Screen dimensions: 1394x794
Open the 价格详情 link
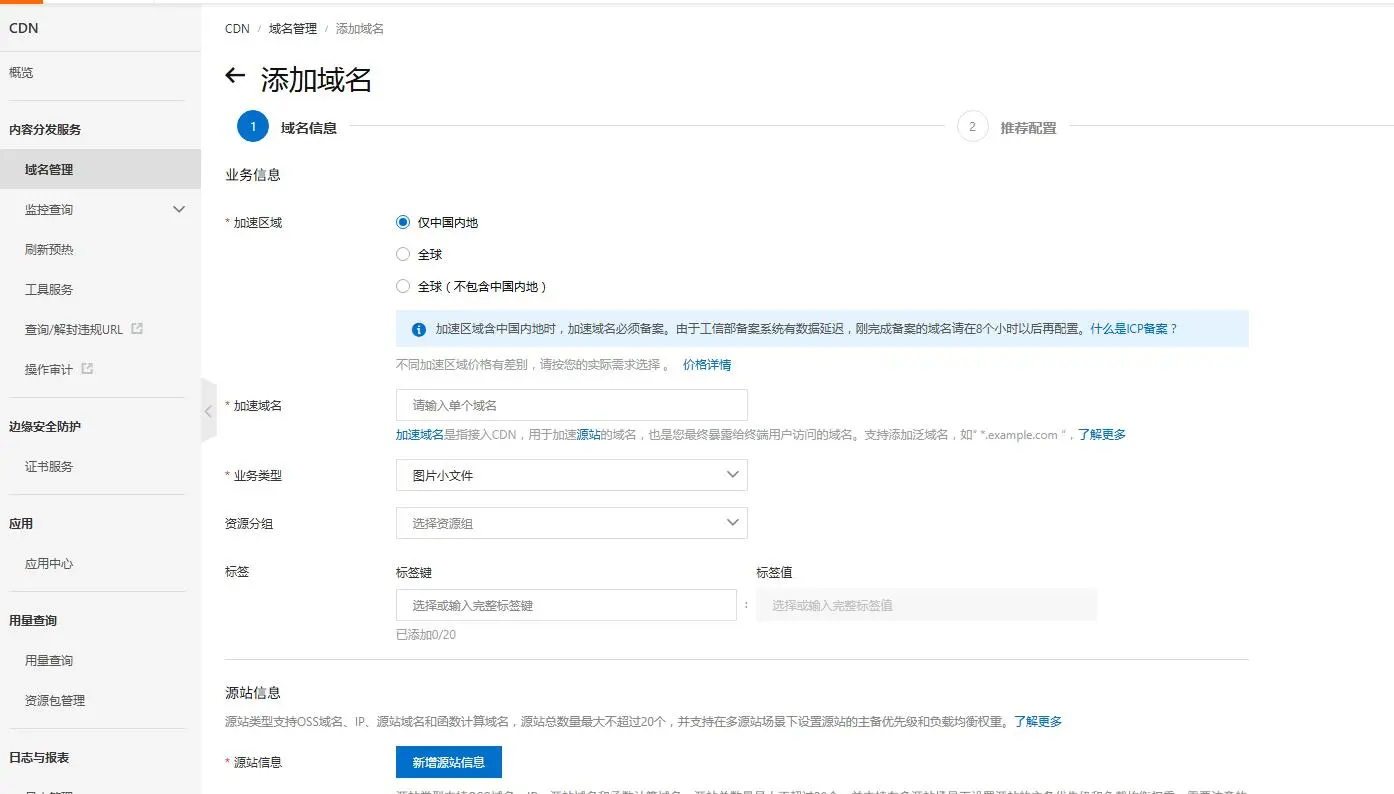click(x=707, y=365)
